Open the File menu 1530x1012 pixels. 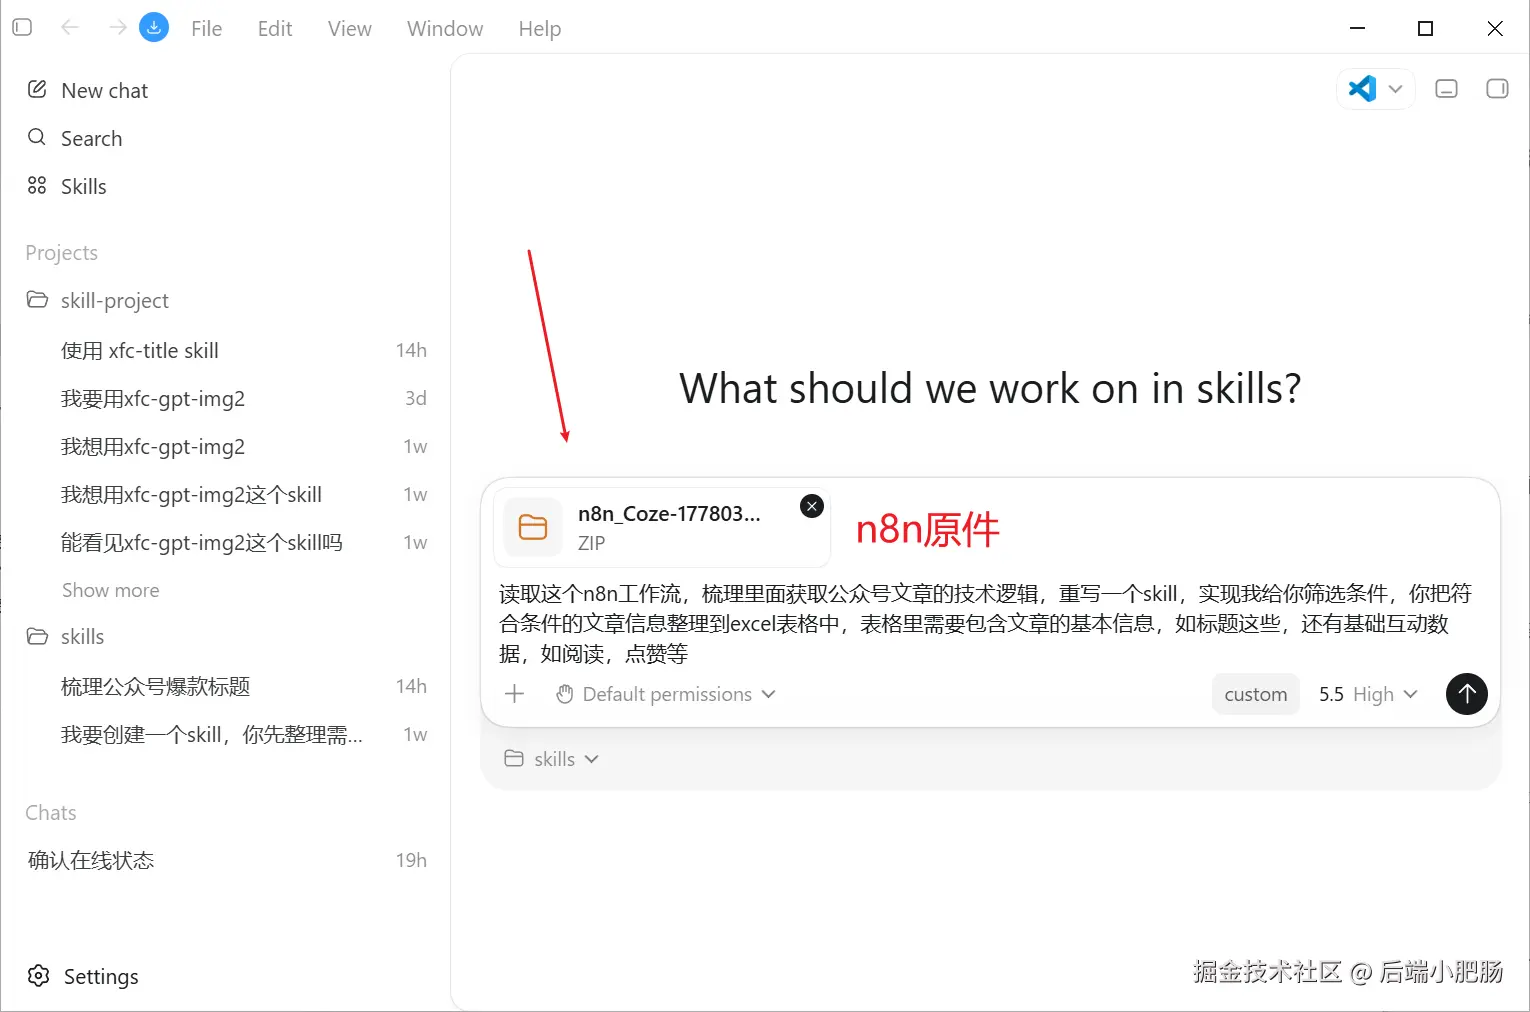click(207, 29)
